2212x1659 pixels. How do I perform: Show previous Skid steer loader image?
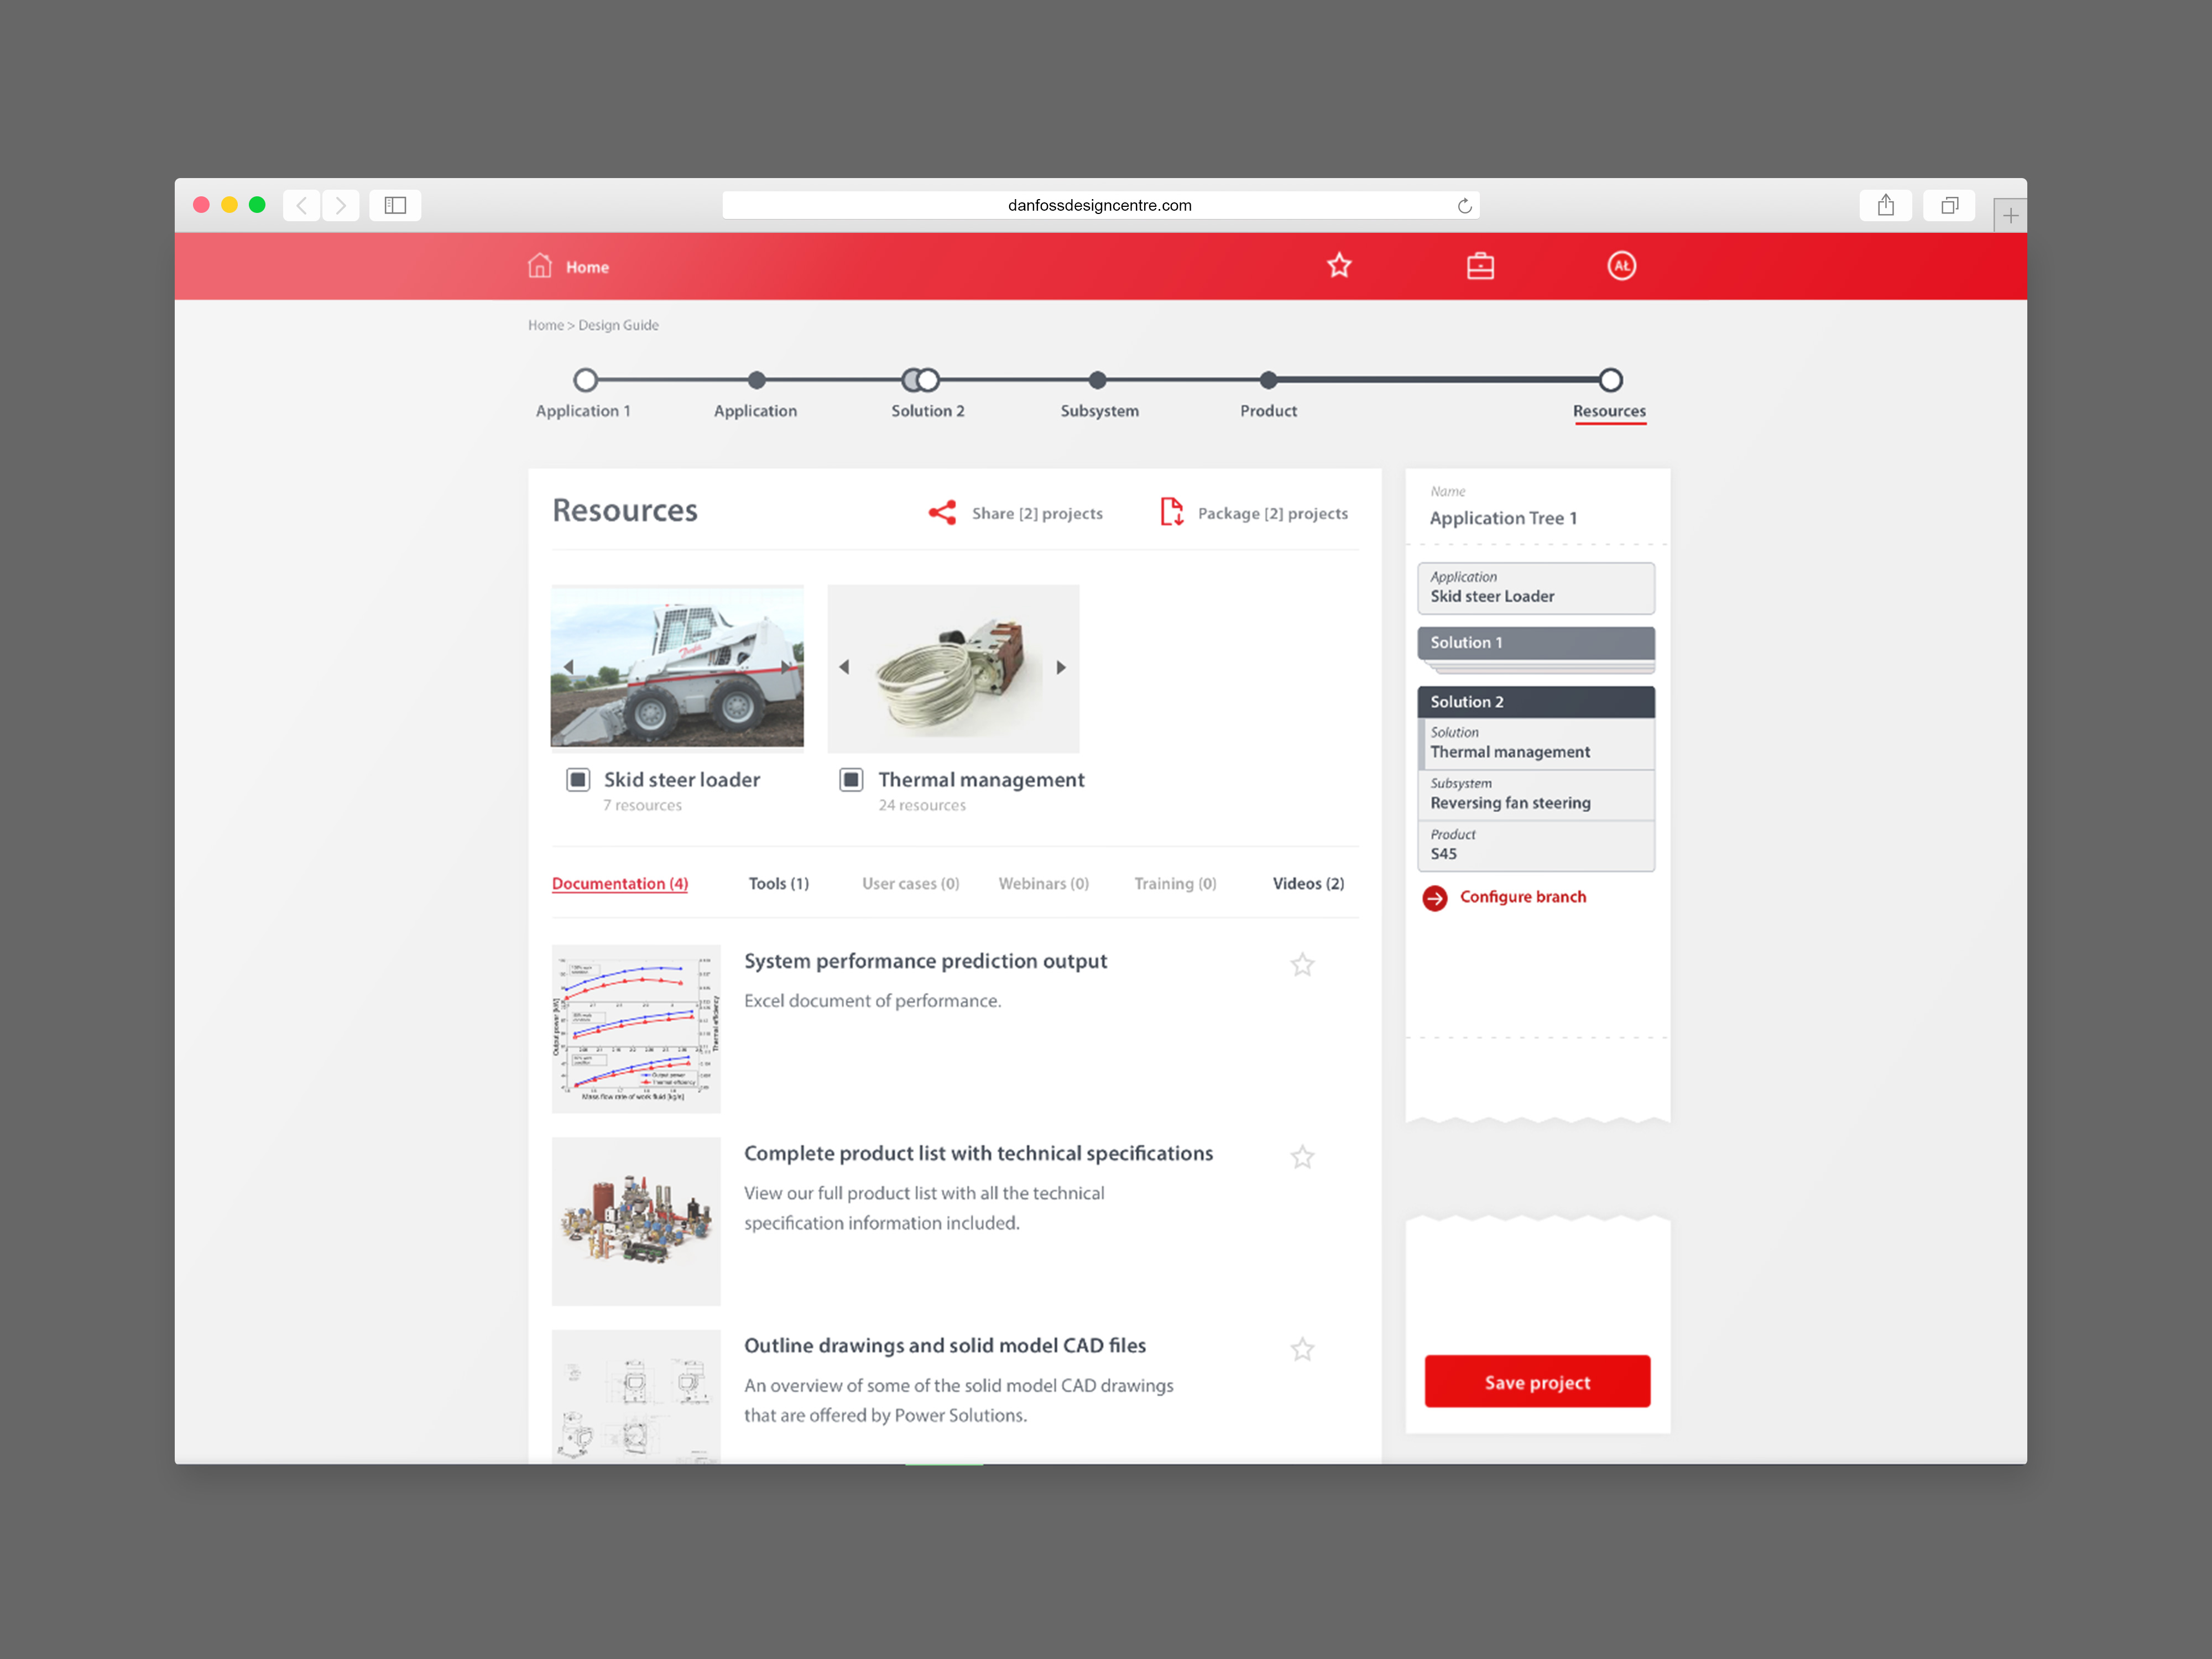tap(568, 667)
